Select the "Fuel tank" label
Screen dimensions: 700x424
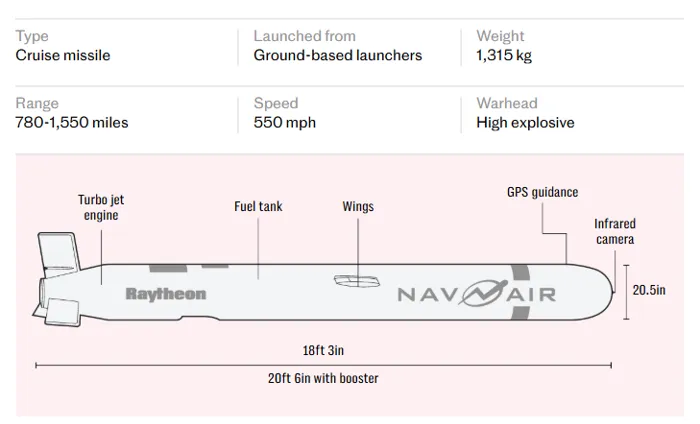click(258, 207)
